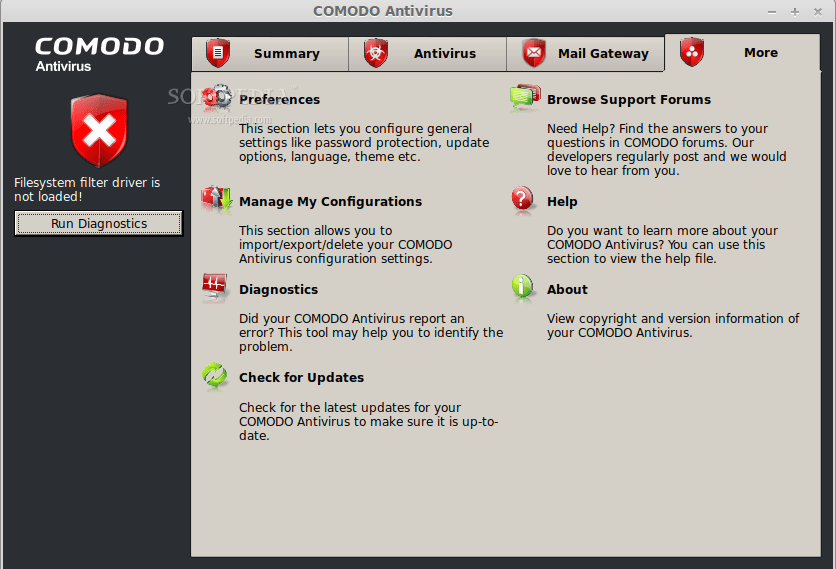Click the 'import/export/delete' configuration description
Viewport: 836px width, 569px height.
[x=345, y=244]
